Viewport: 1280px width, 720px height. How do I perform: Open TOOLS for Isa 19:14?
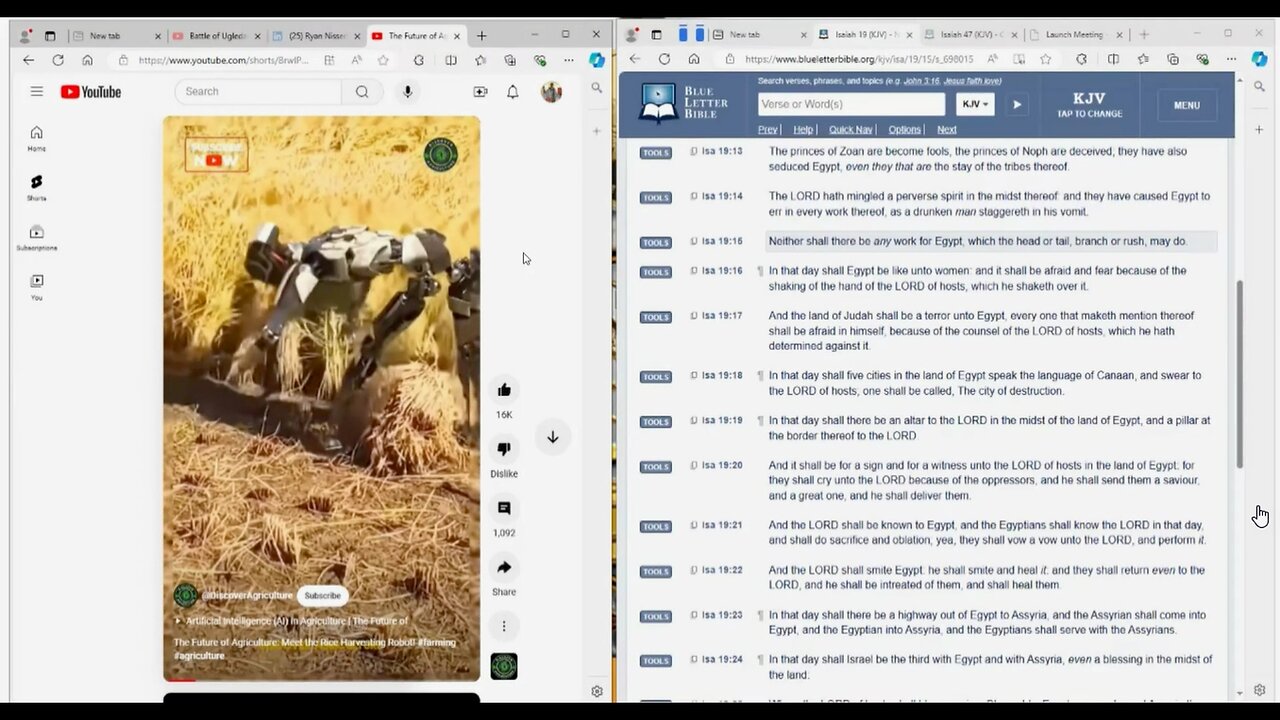pos(656,197)
